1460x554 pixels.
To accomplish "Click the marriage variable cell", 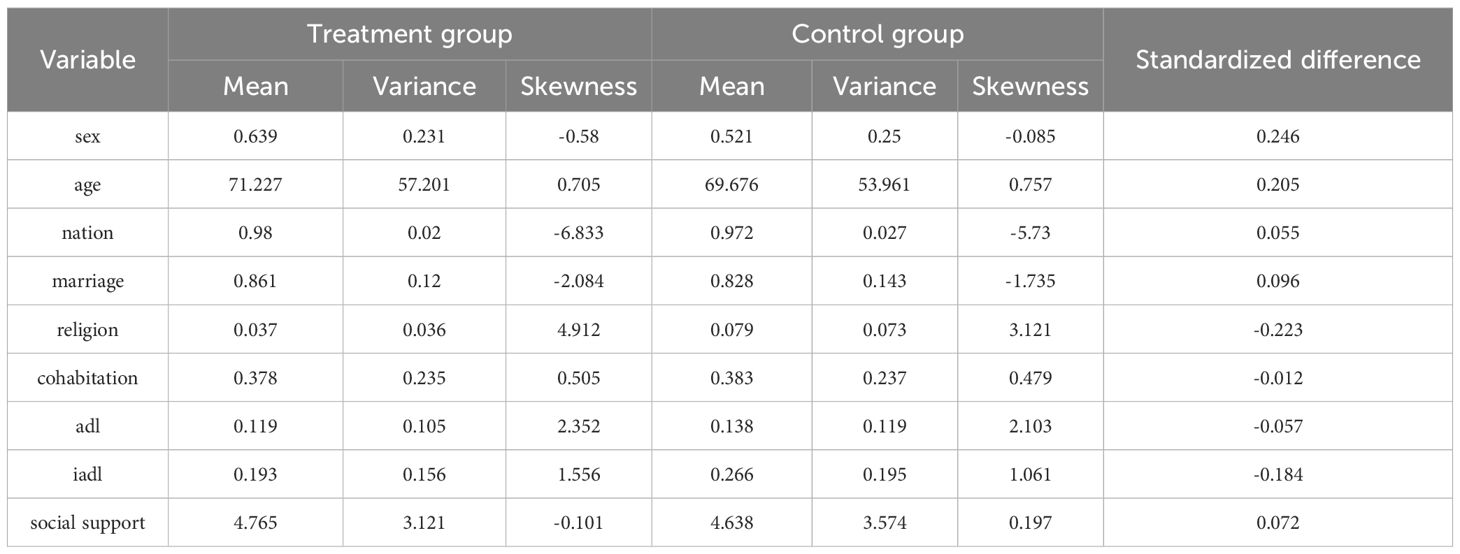I will [87, 281].
